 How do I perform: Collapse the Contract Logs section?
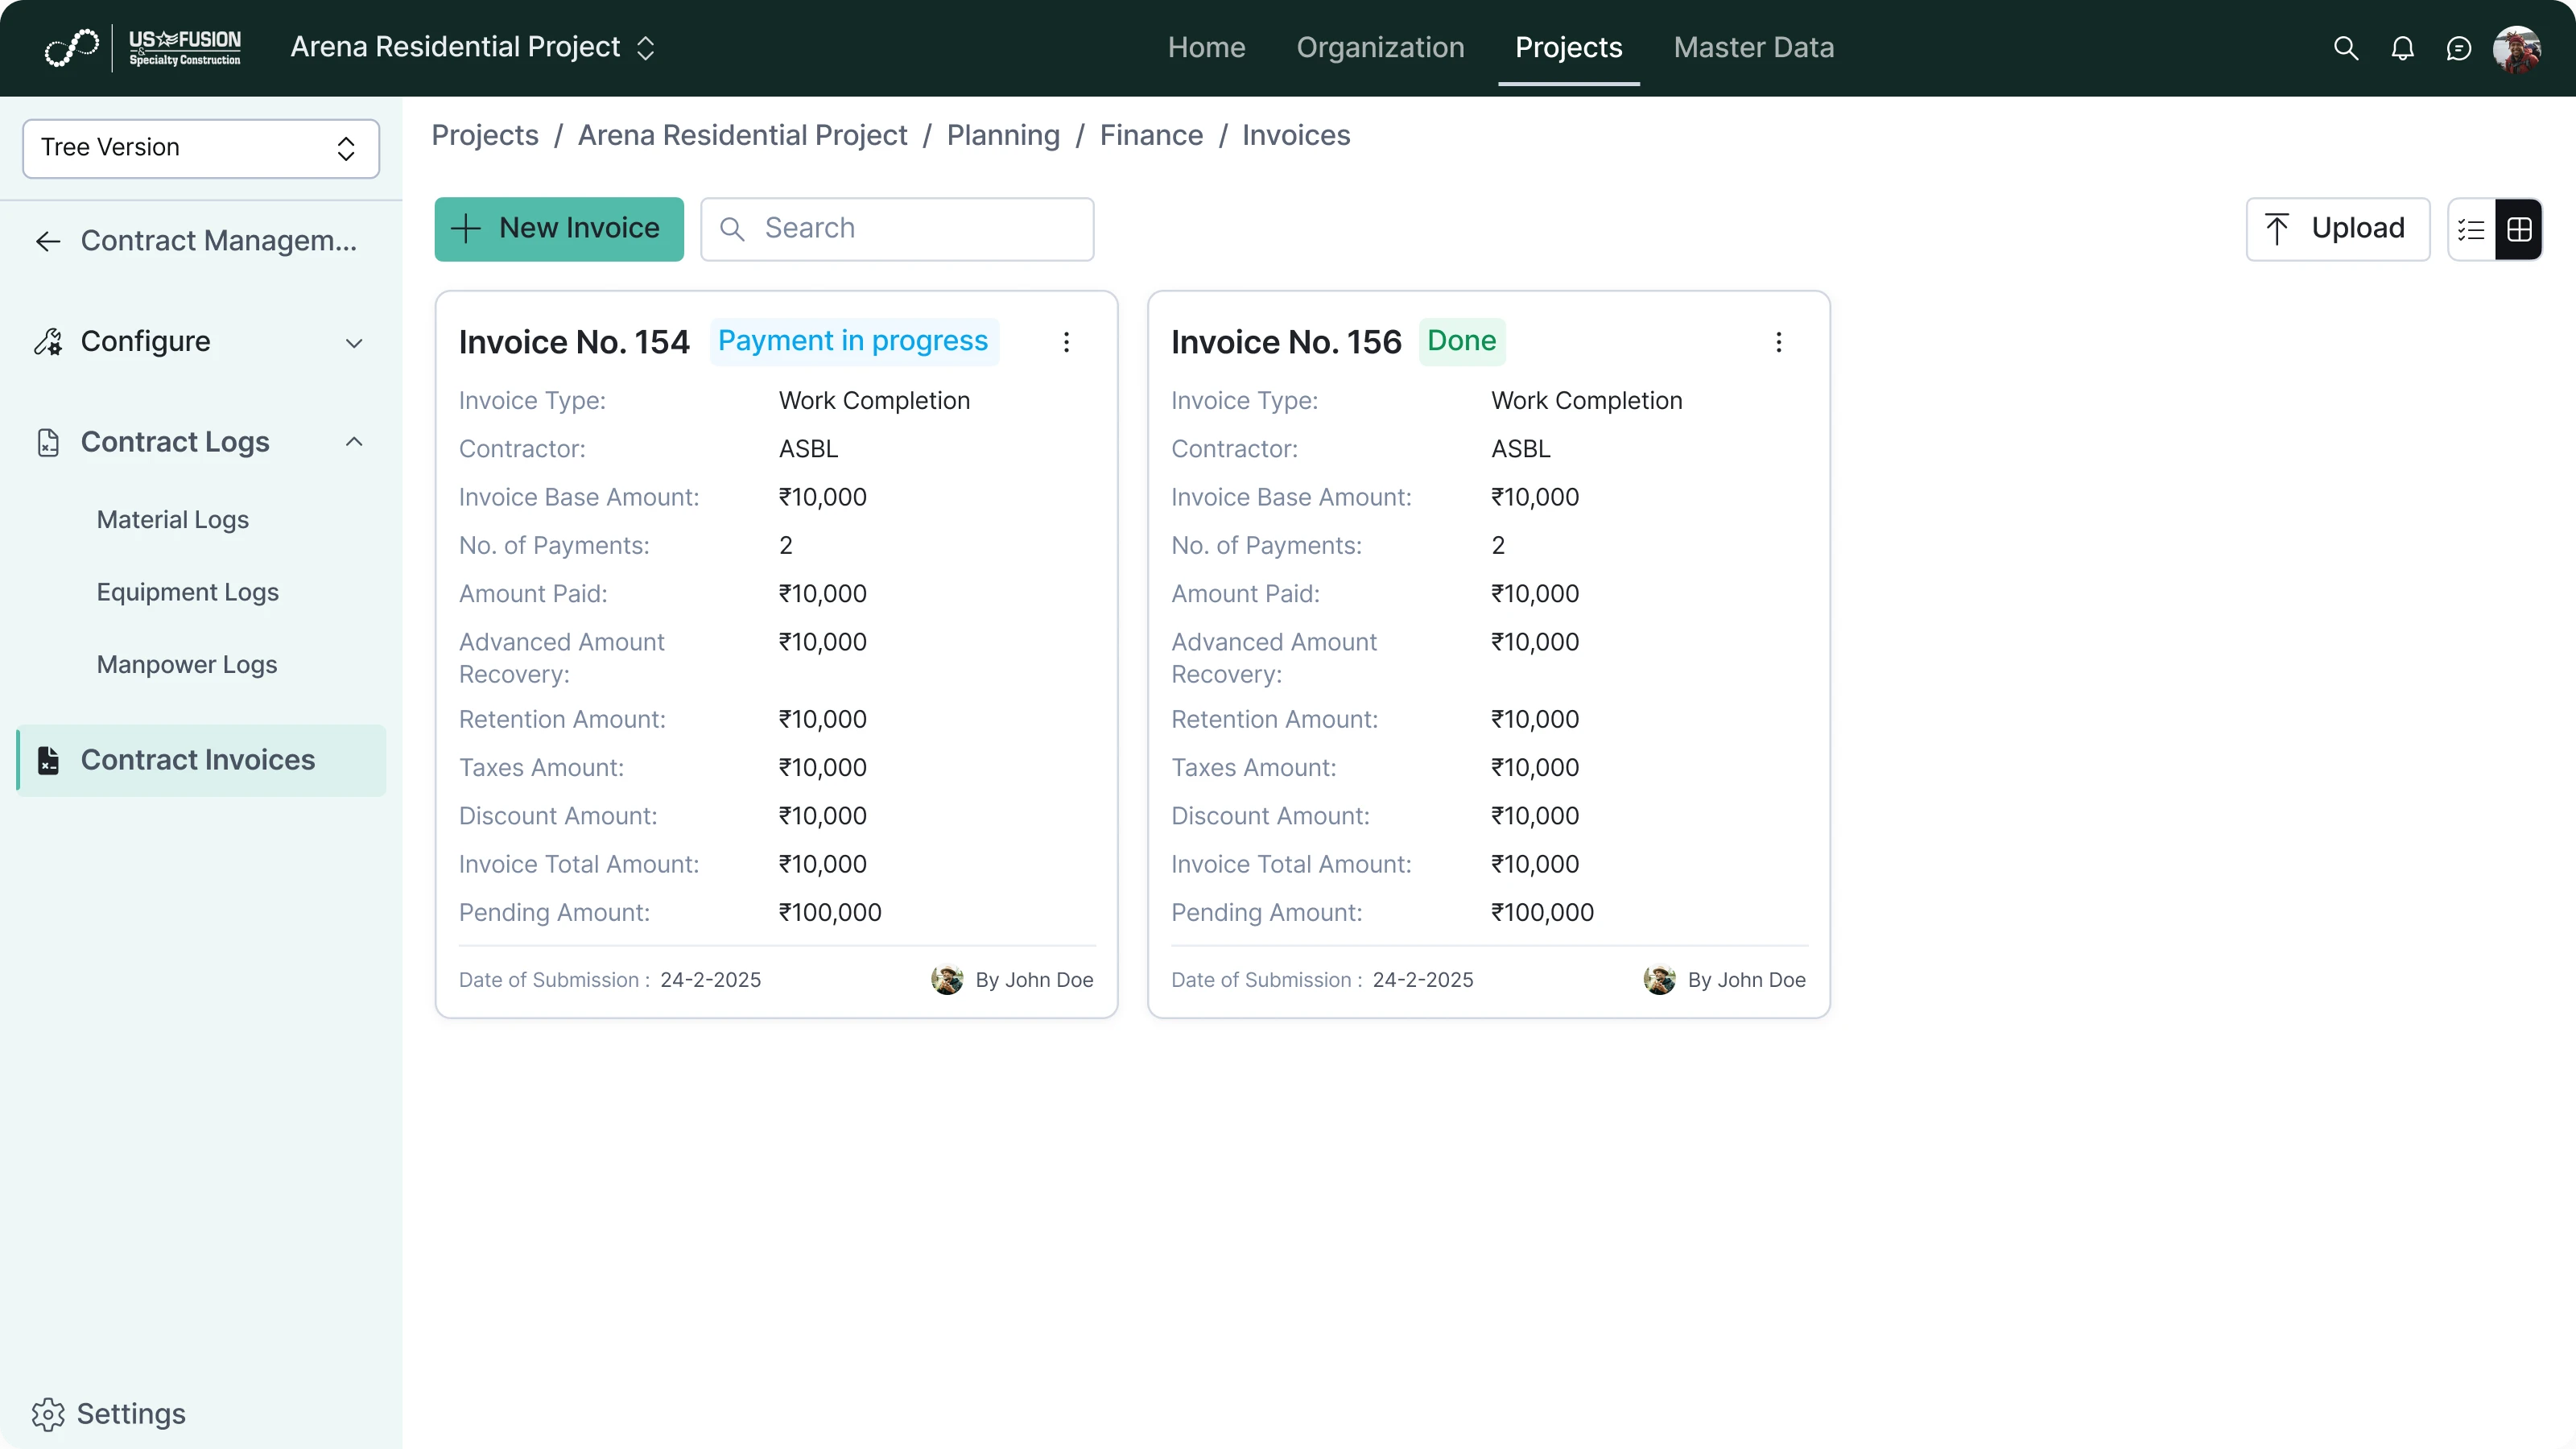(x=354, y=441)
